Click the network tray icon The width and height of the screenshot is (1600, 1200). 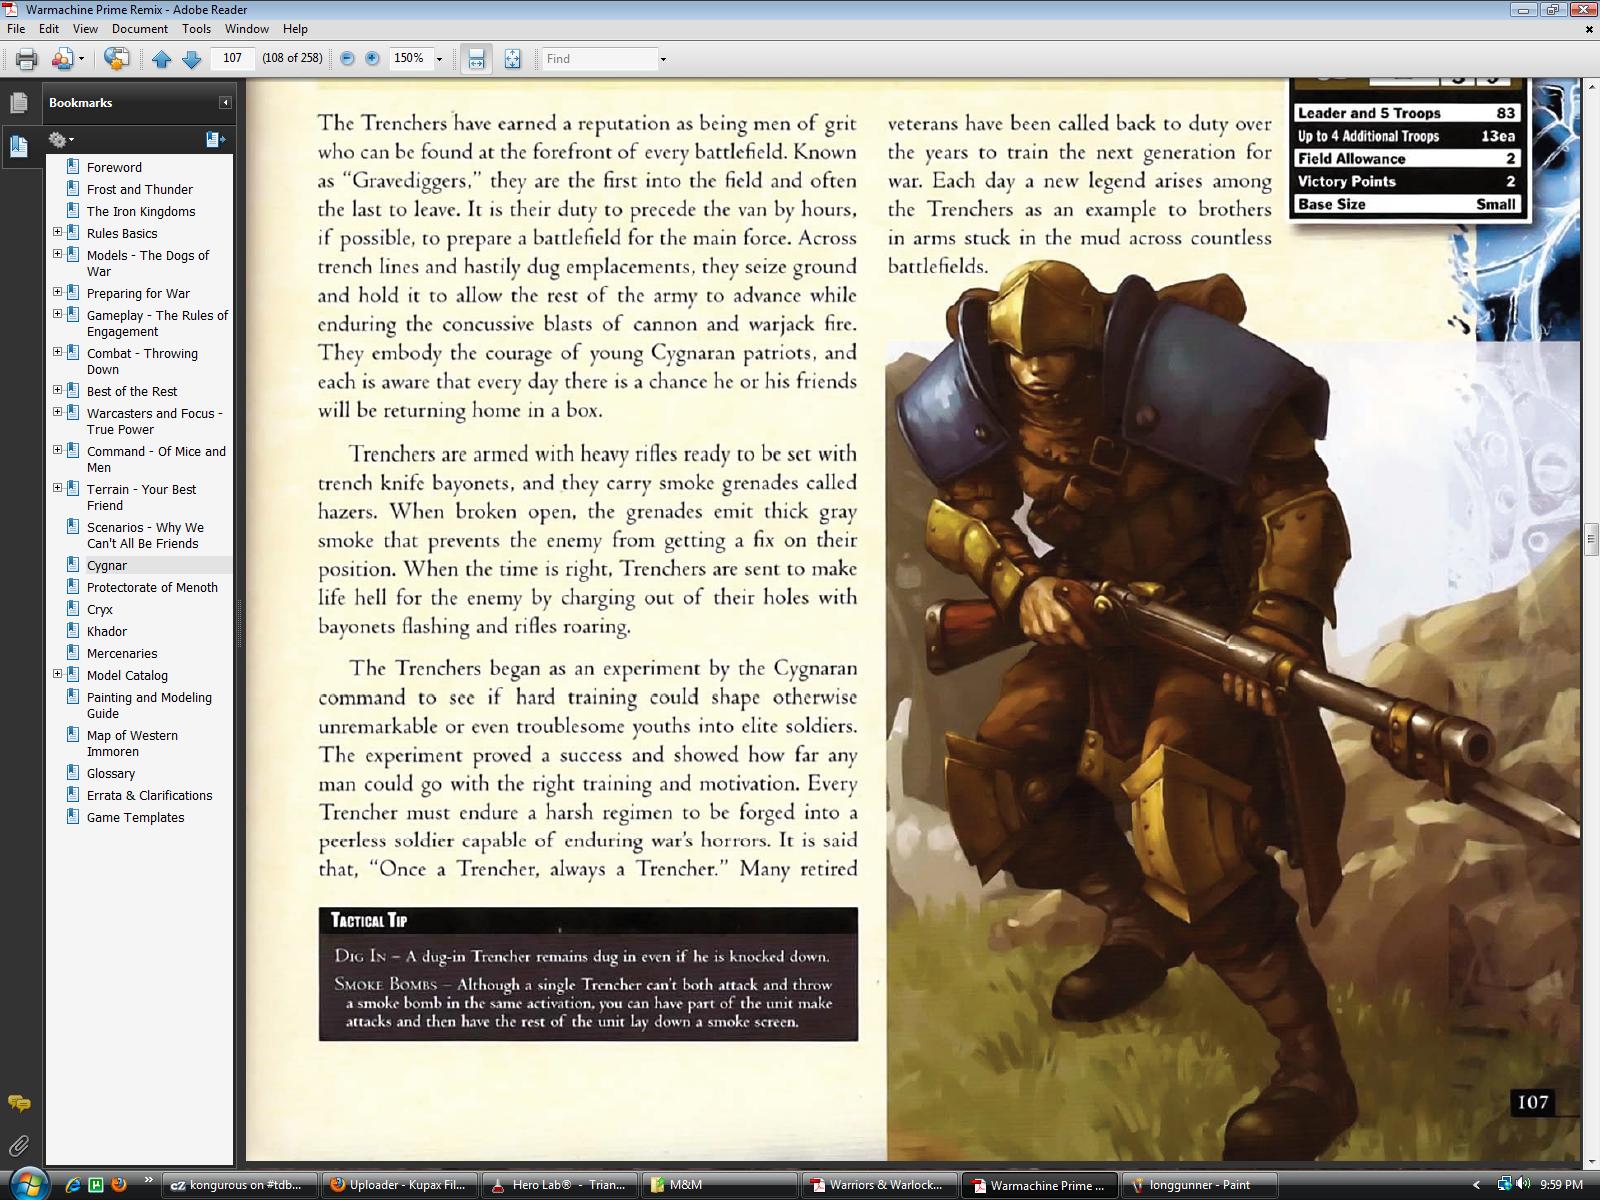click(1504, 1185)
